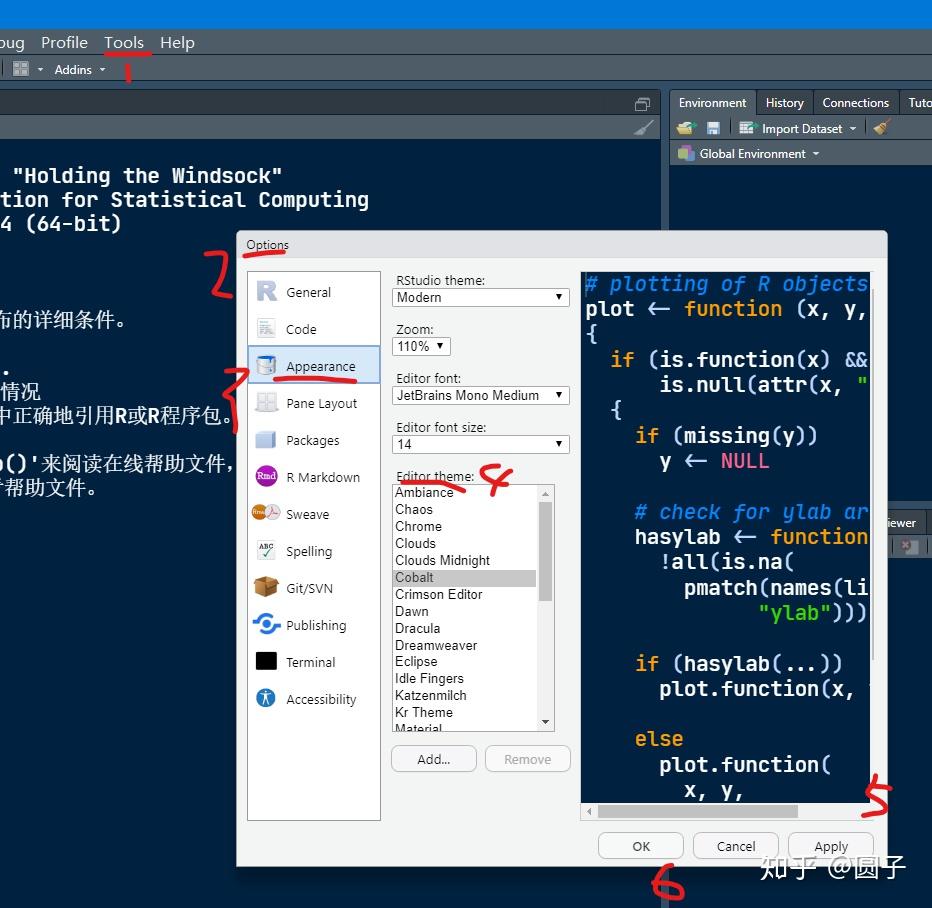Viewport: 932px width, 908px height.
Task: Switch to the History tab
Action: [784, 102]
